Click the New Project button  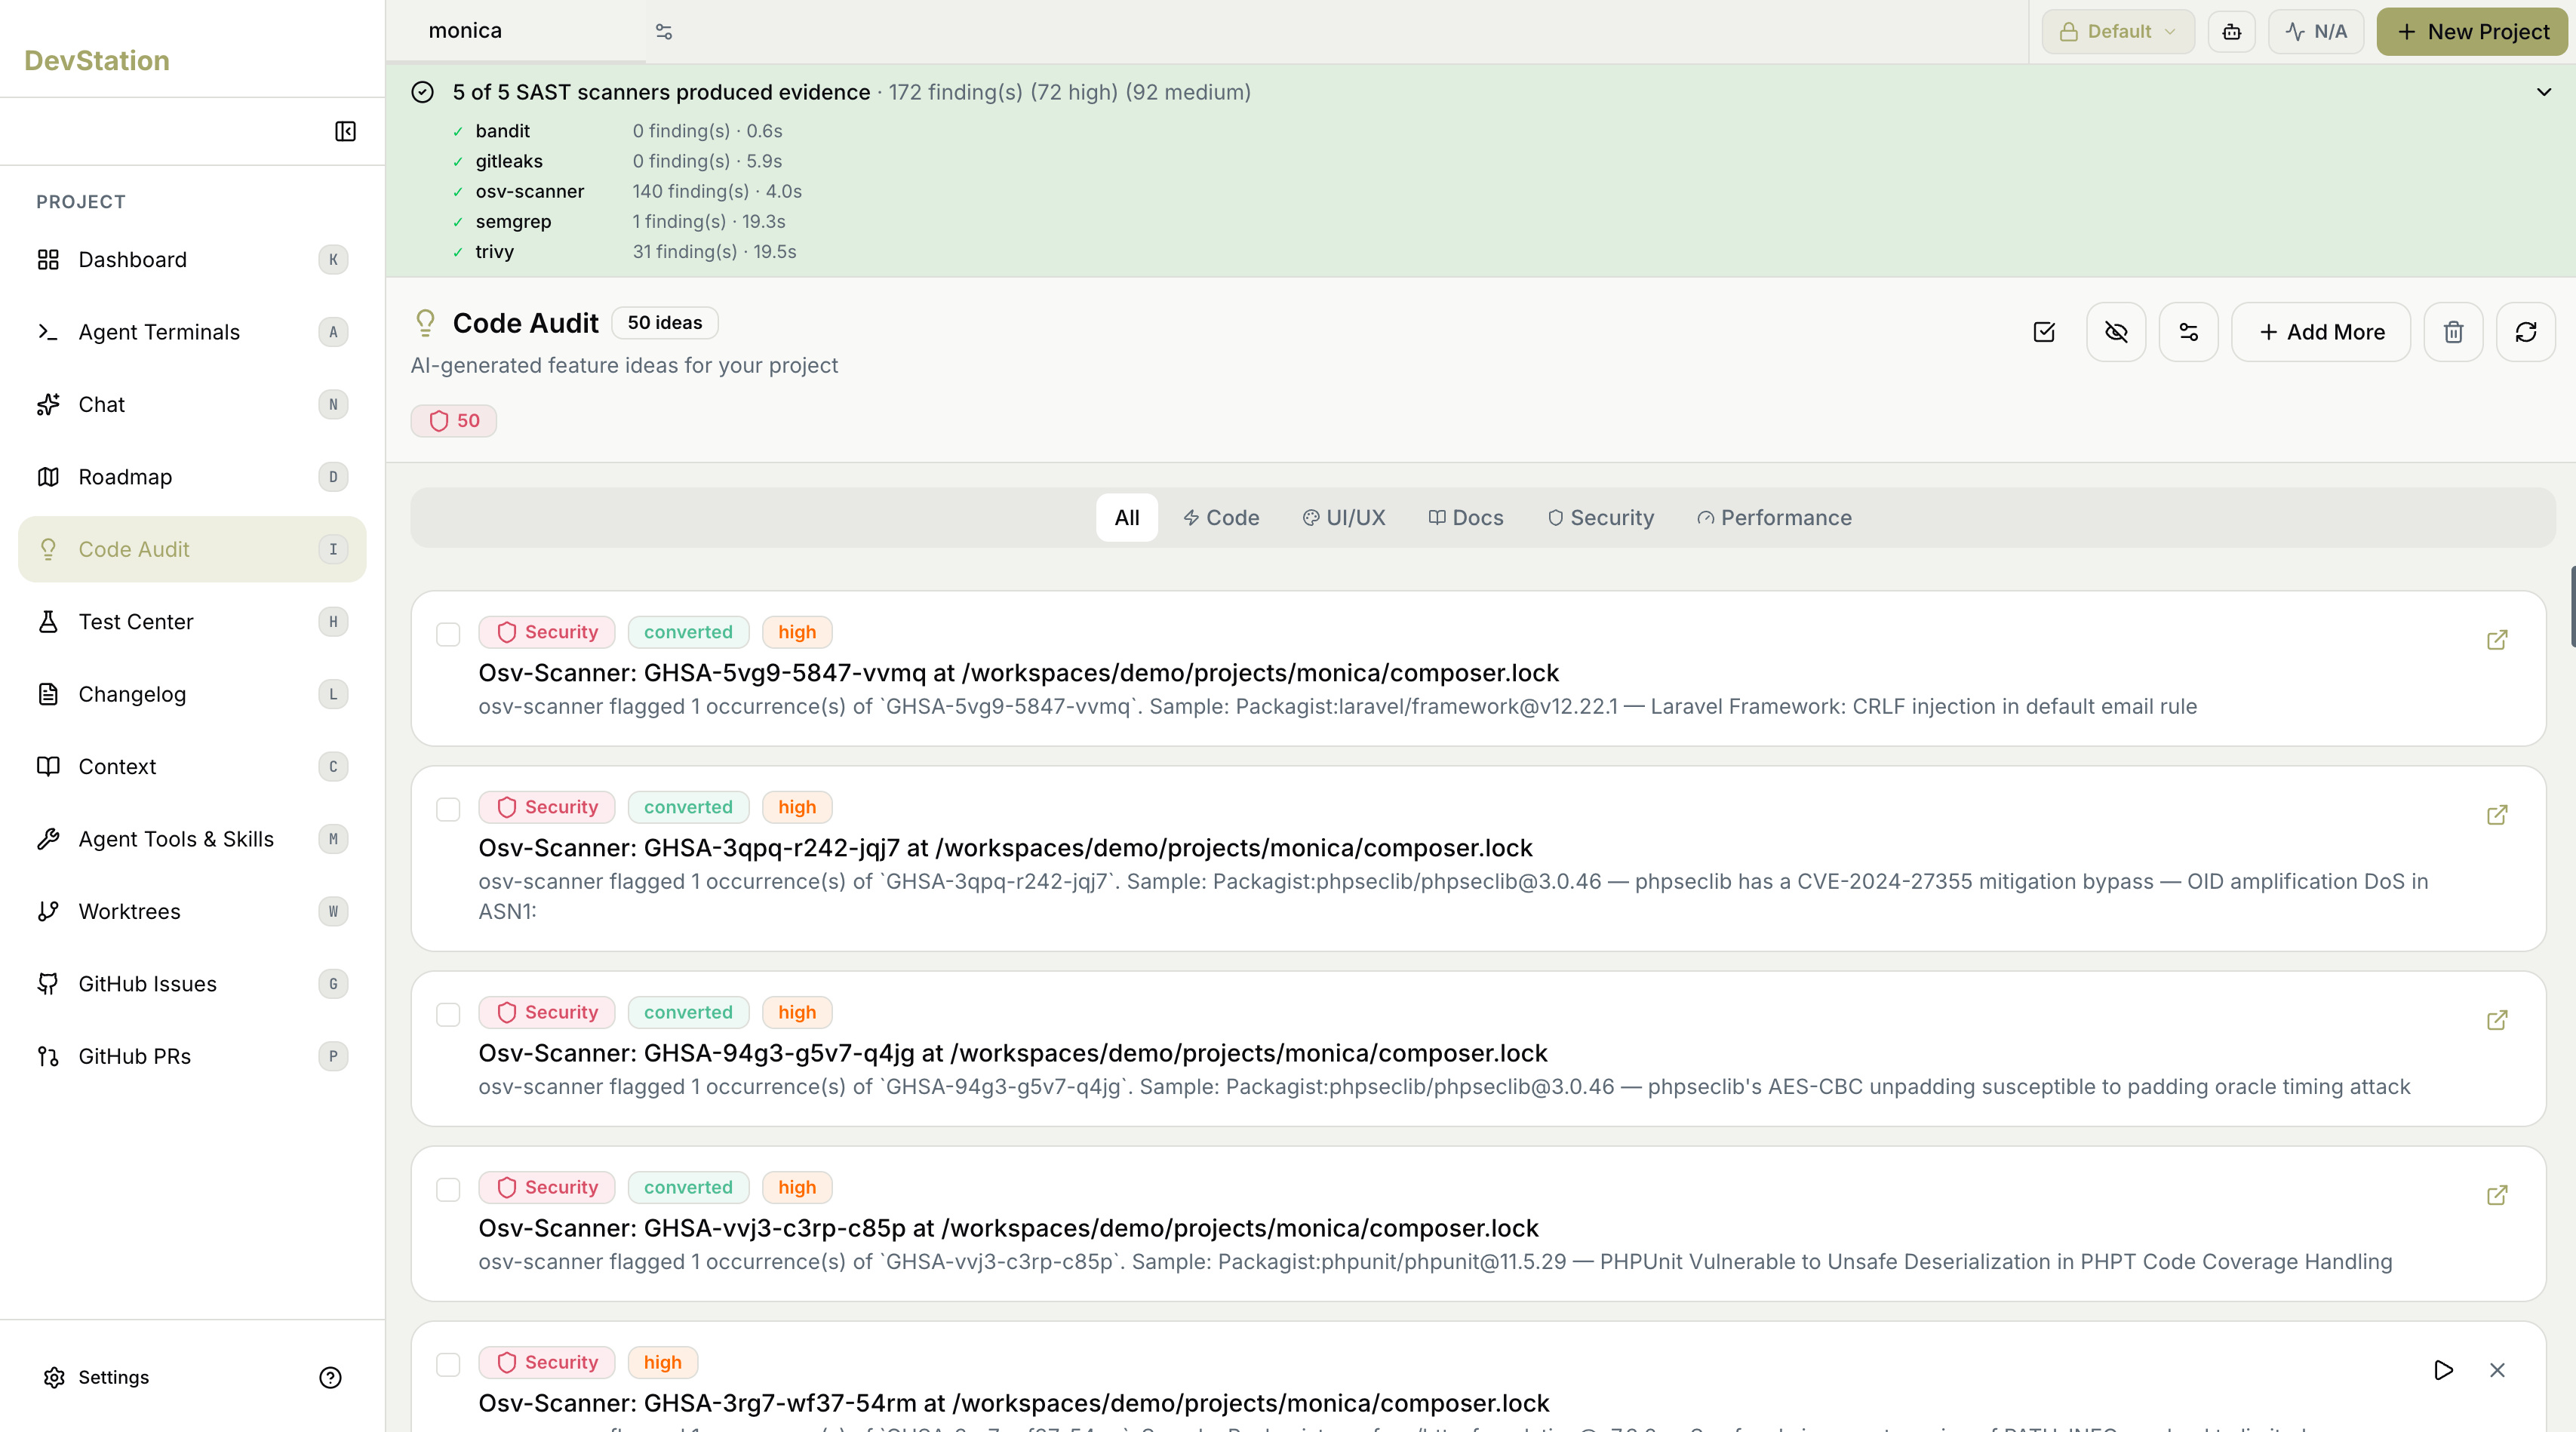click(2472, 32)
